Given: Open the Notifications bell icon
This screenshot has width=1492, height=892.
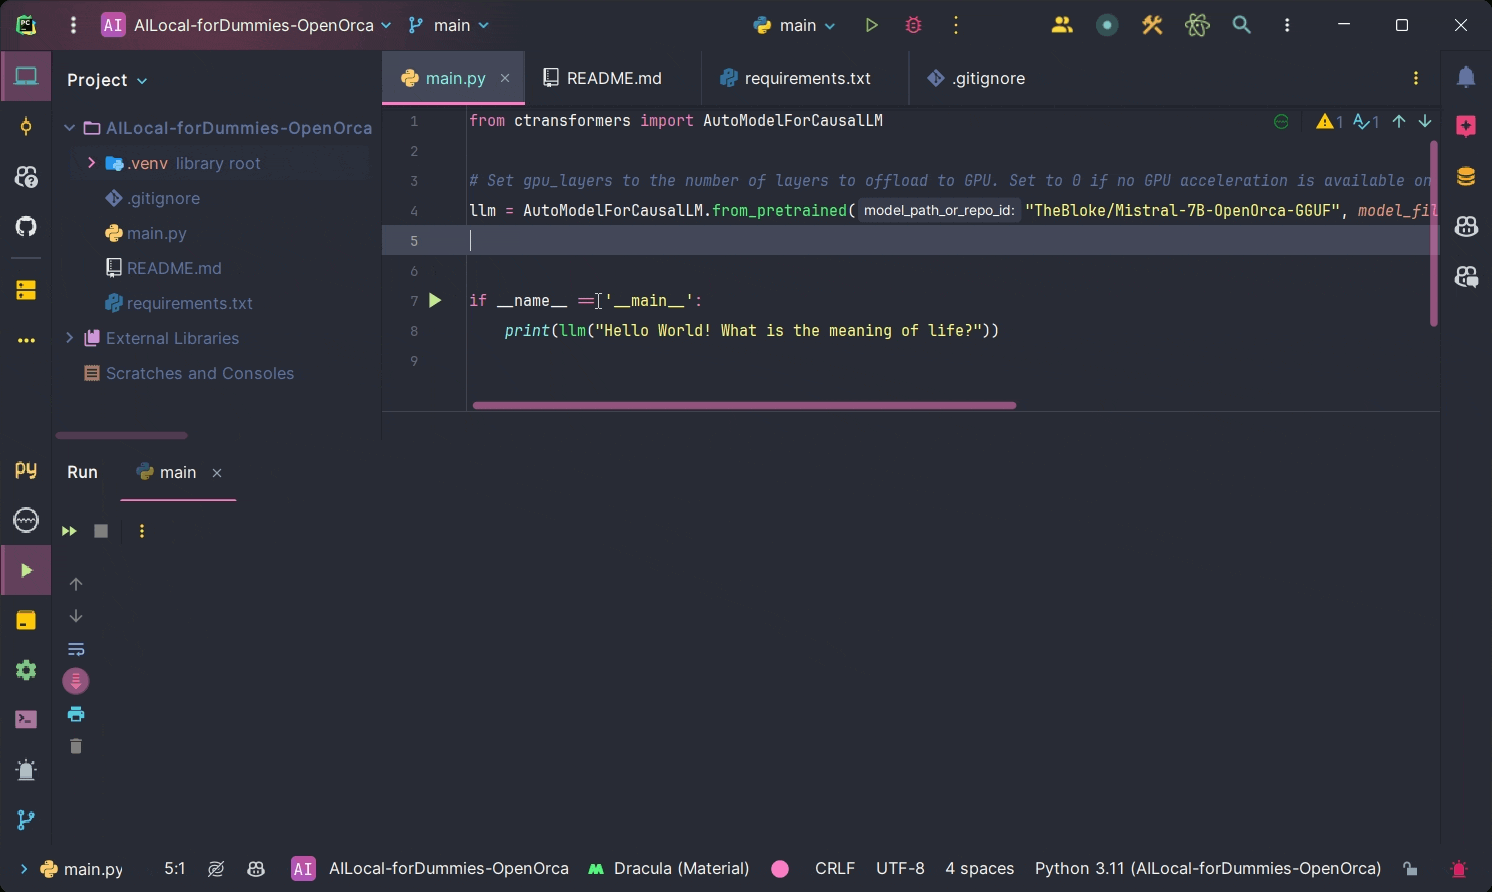Looking at the screenshot, I should (1466, 77).
